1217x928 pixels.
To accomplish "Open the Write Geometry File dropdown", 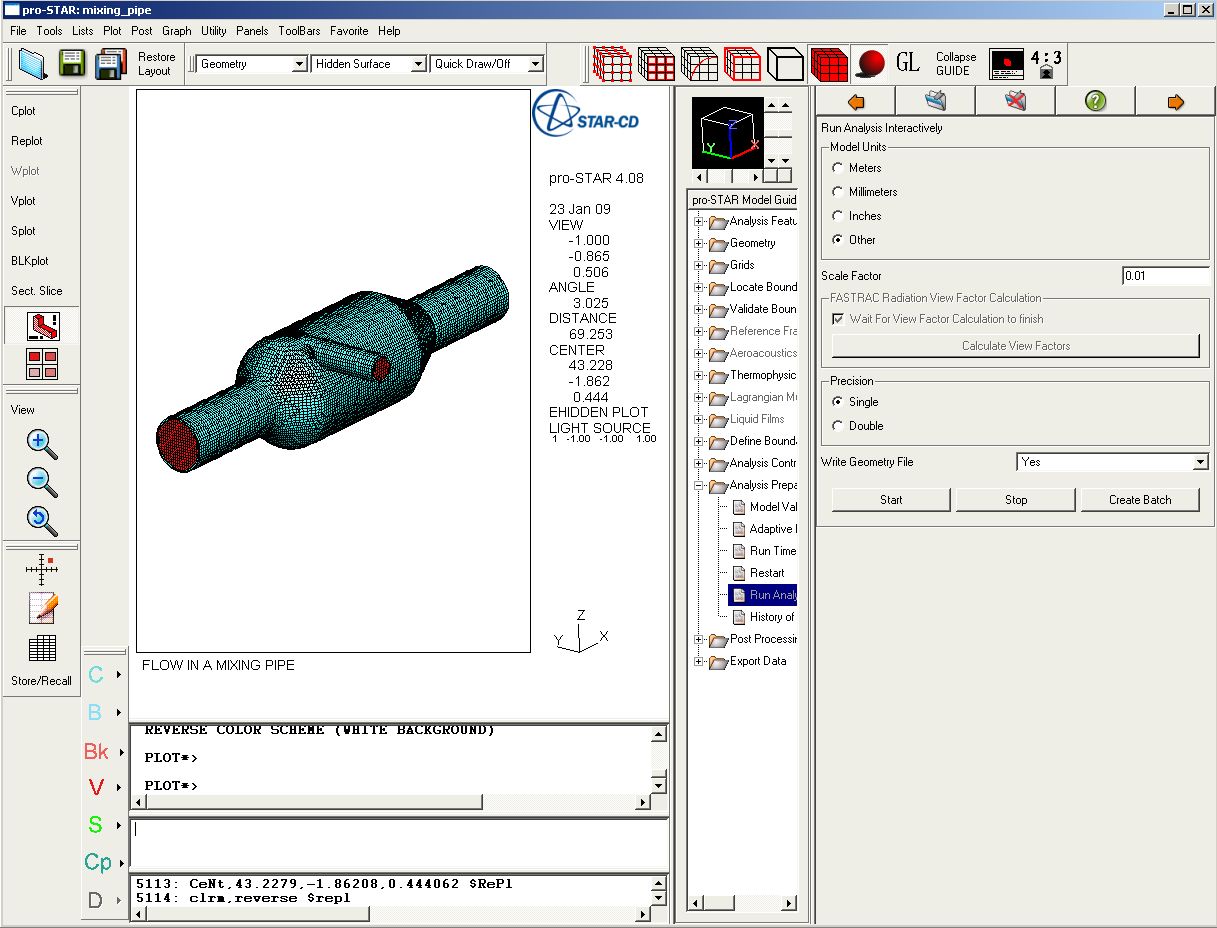I will [1200, 462].
